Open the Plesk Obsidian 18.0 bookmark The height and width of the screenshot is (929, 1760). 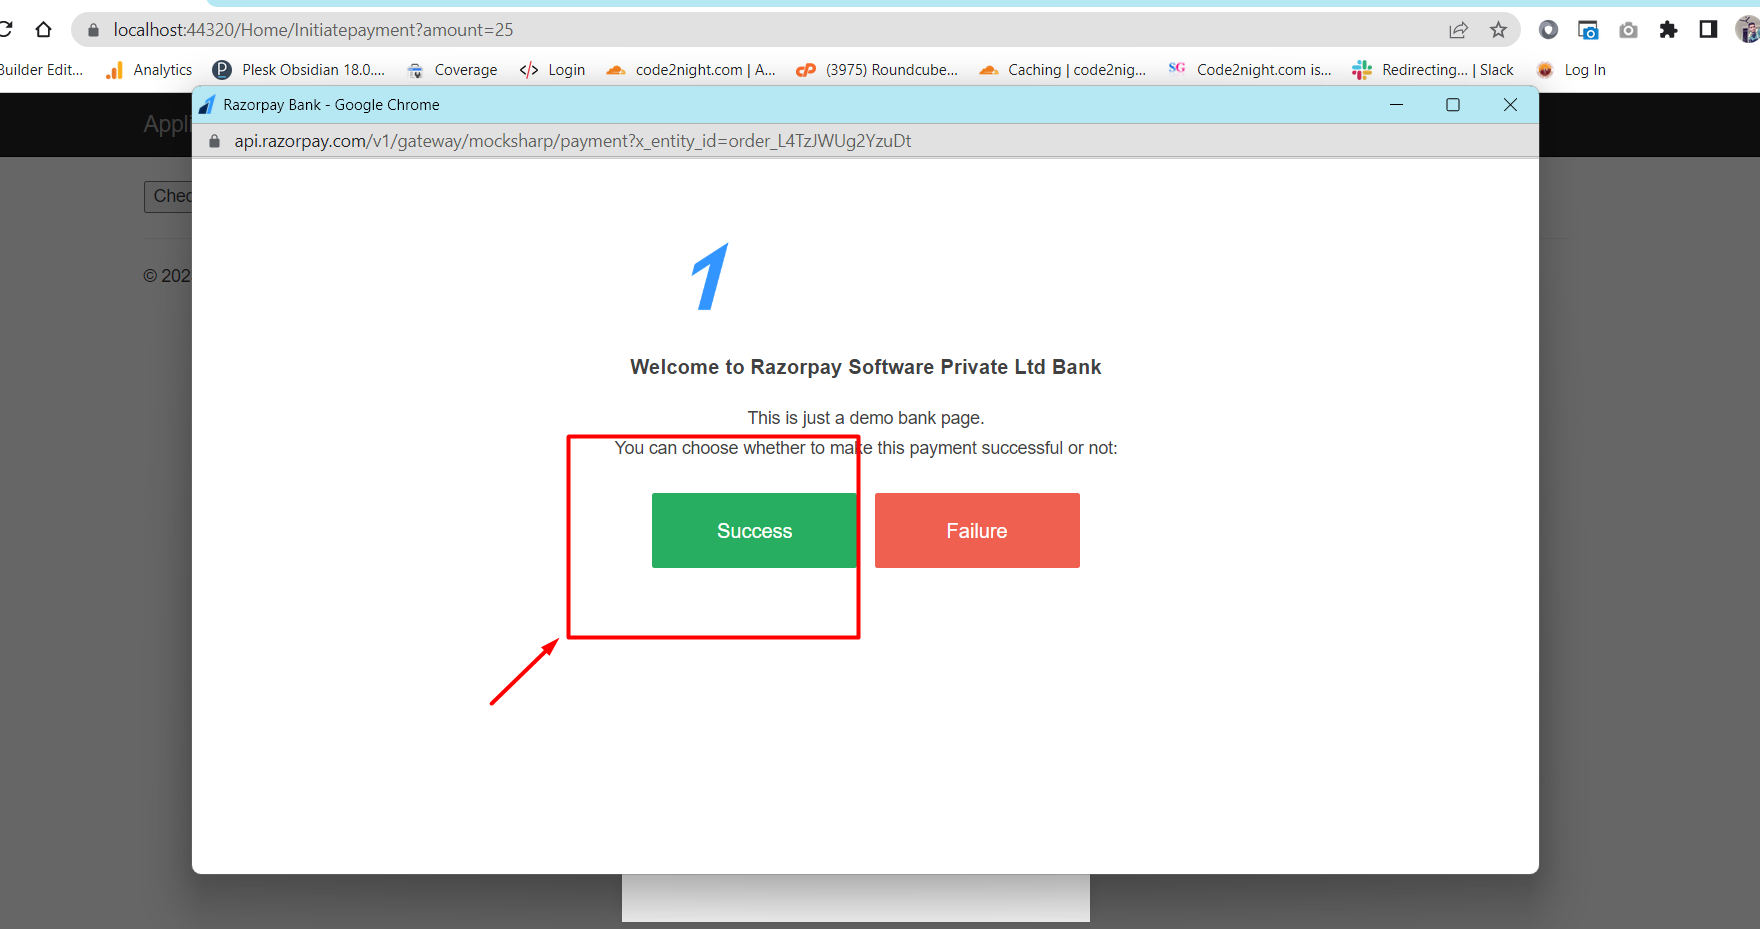(299, 70)
